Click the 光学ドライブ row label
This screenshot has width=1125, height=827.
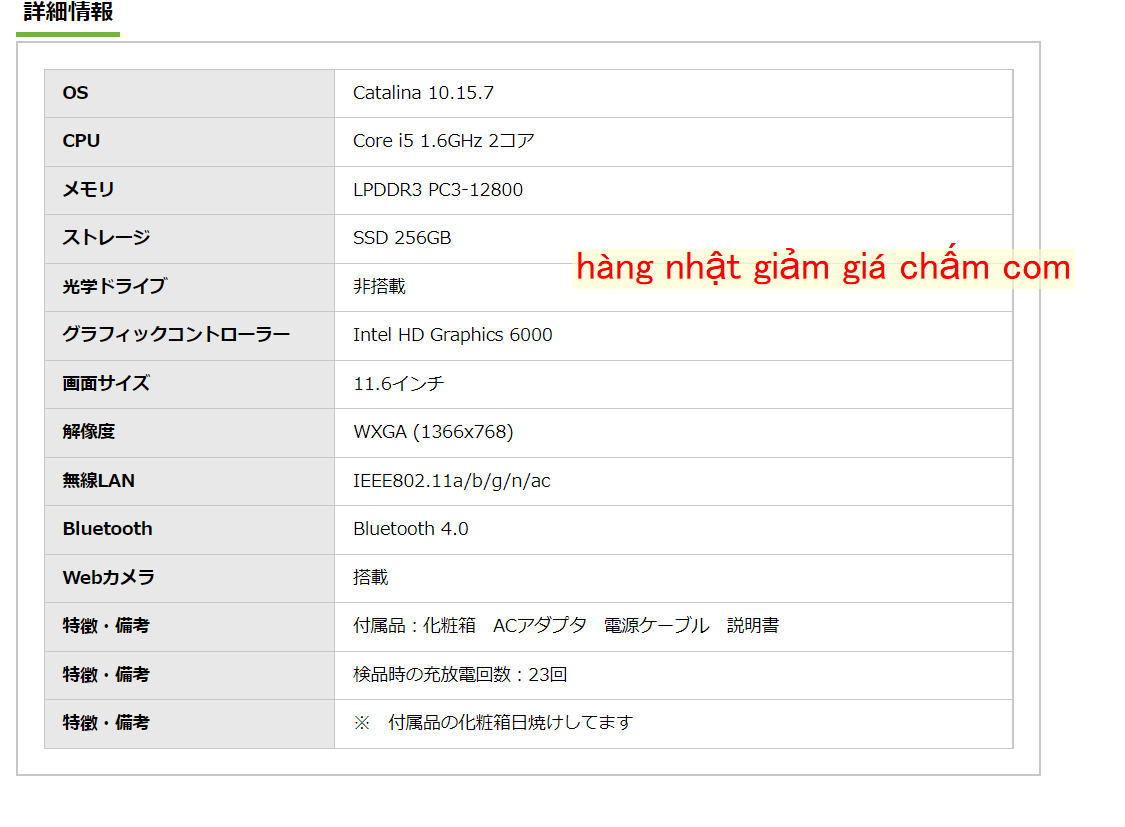(115, 287)
